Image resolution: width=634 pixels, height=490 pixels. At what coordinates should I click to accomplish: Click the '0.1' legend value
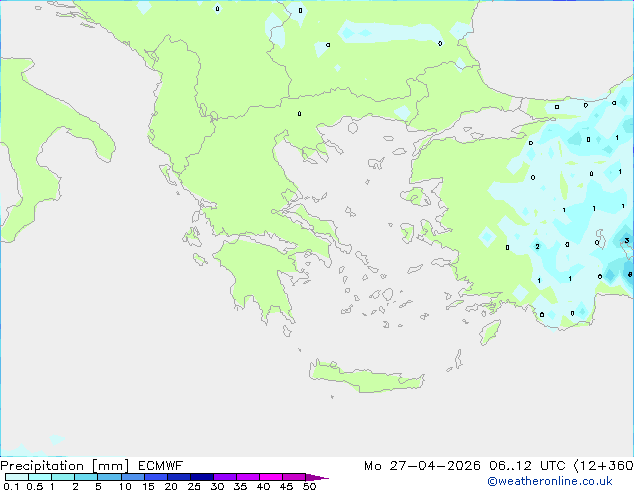[x=11, y=486]
